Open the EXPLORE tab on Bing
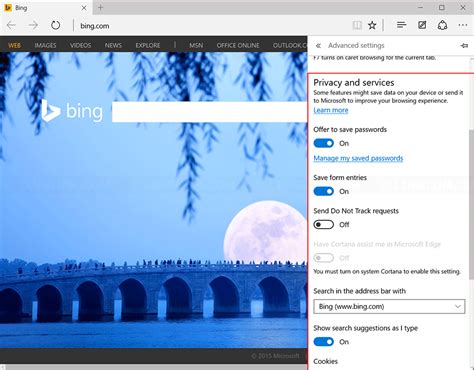Screen dimensions: 474x370 tap(148, 45)
